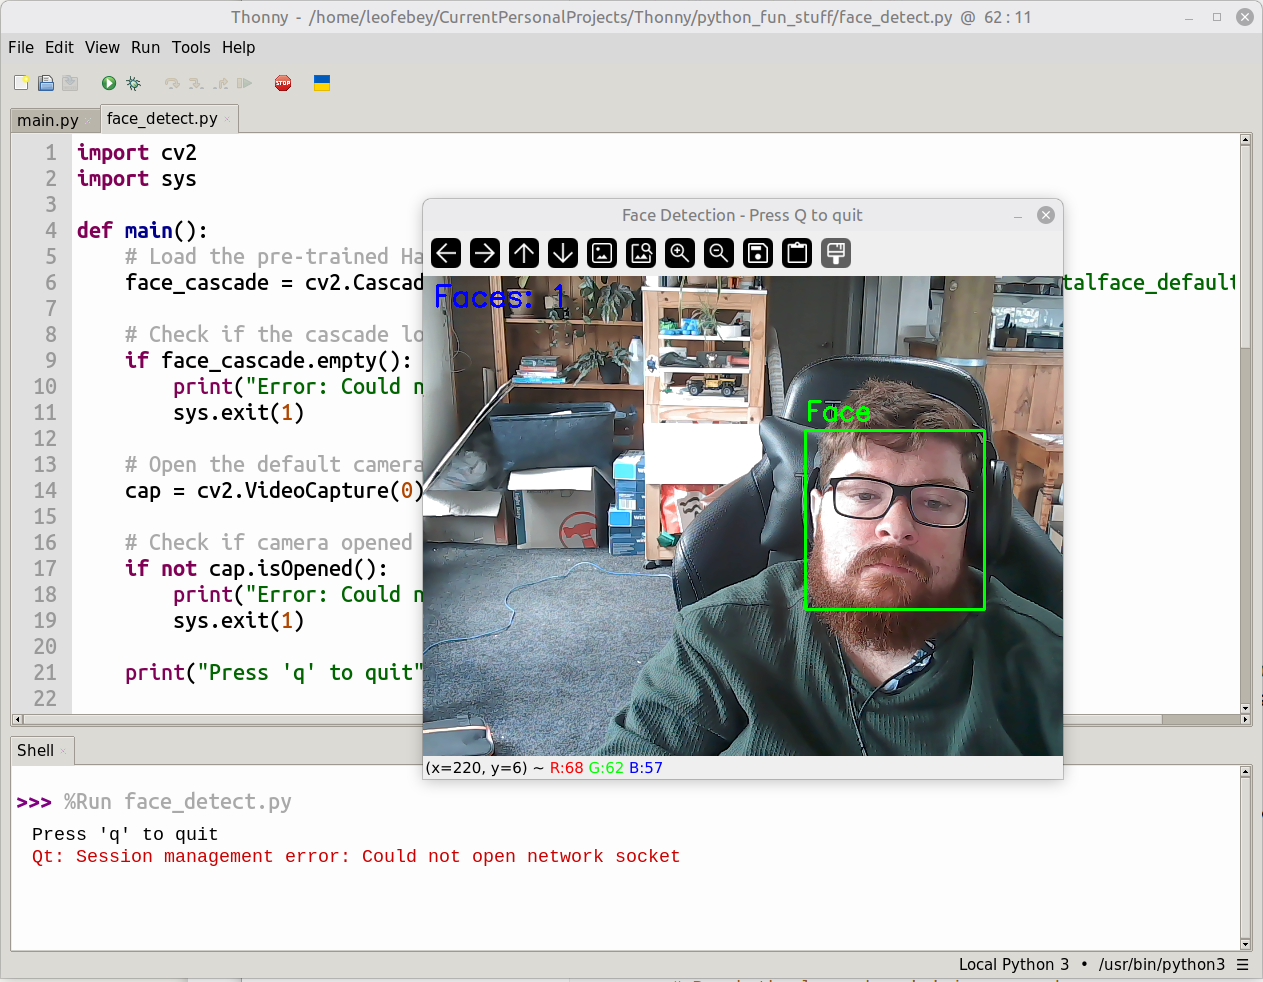Viewport: 1263px width, 982px height.
Task: Pan left with the left arrow icon
Action: [447, 253]
